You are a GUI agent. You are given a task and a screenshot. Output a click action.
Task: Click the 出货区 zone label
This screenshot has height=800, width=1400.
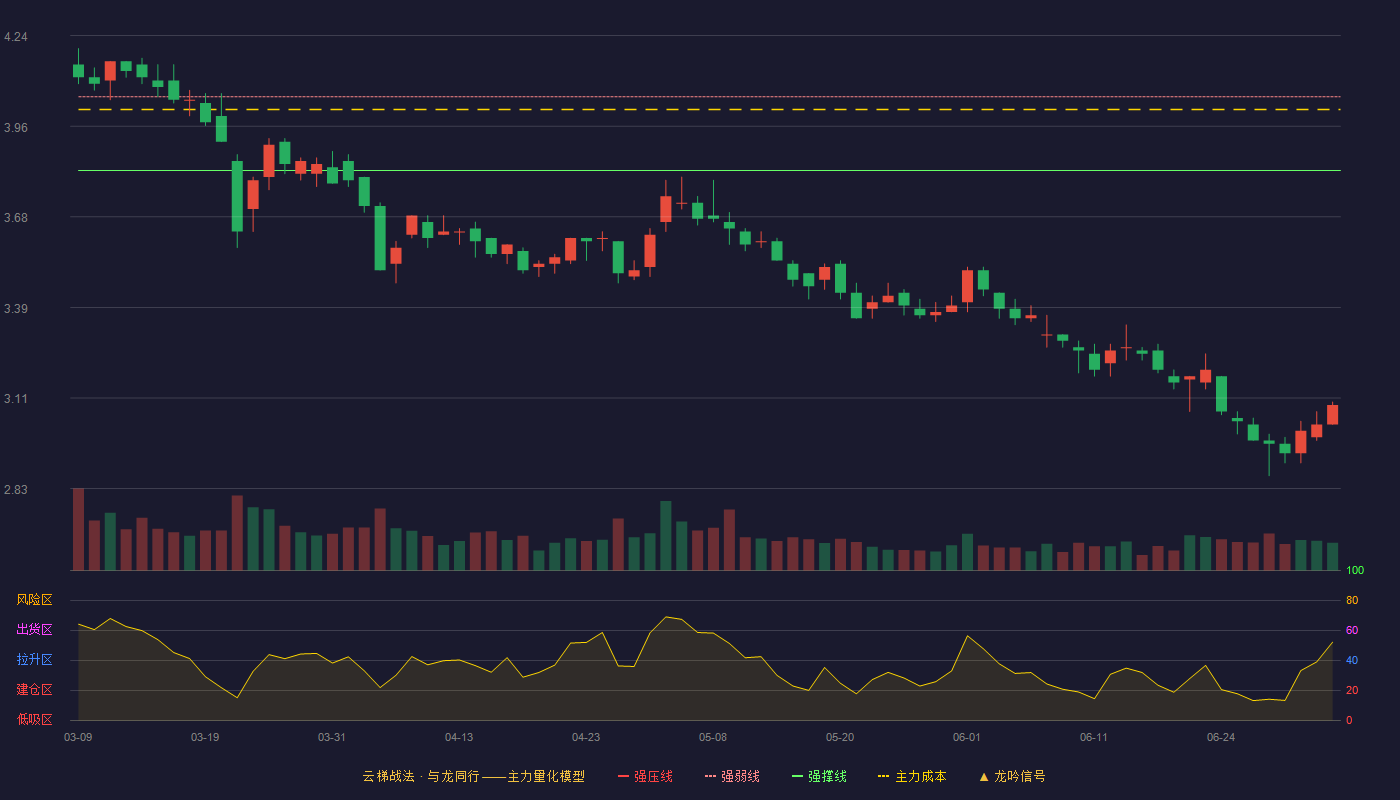pyautogui.click(x=34, y=630)
